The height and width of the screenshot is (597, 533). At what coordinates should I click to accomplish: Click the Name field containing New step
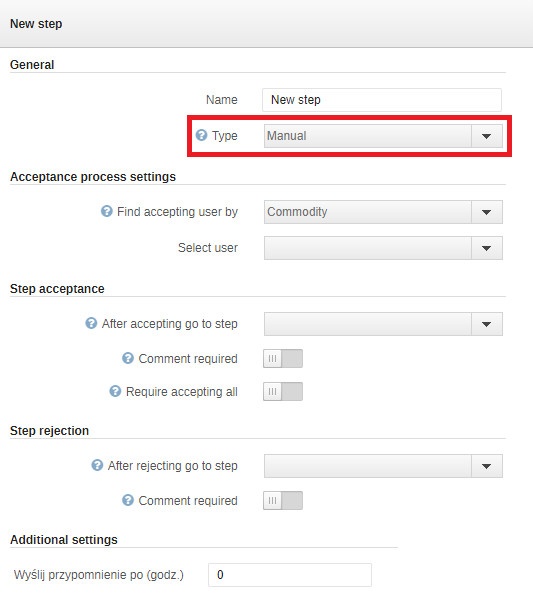tap(382, 100)
